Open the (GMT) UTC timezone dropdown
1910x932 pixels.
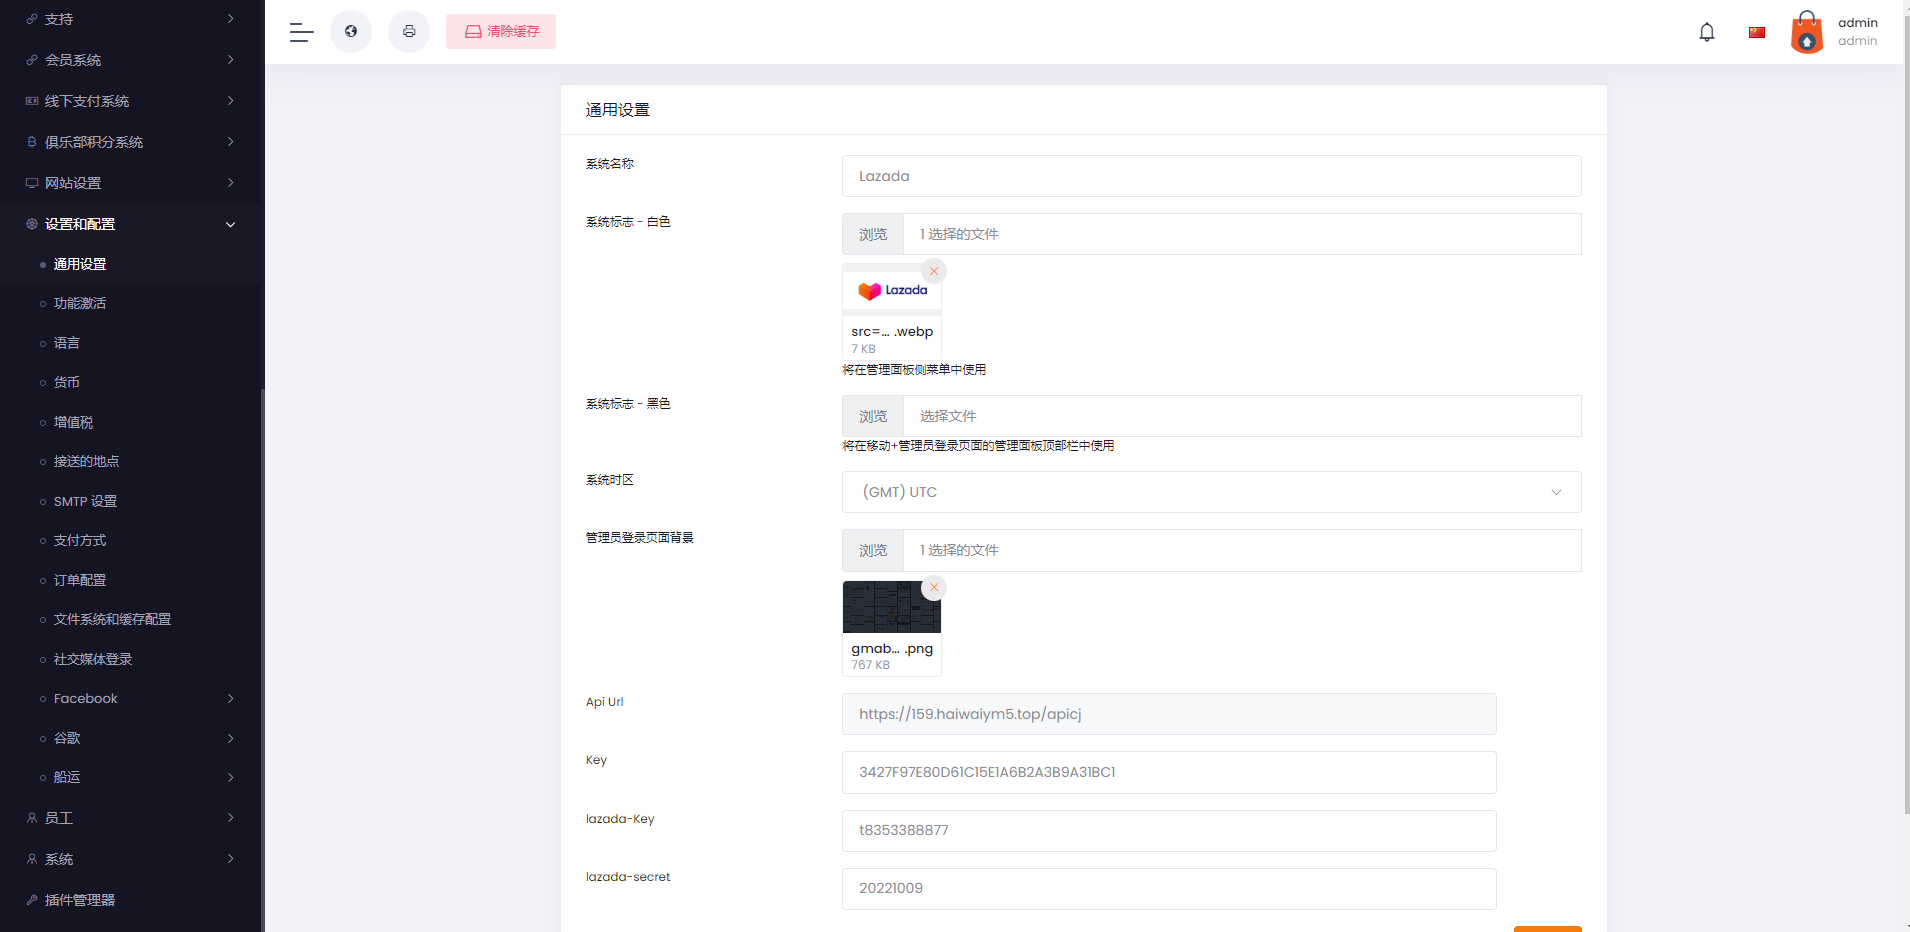(1210, 491)
